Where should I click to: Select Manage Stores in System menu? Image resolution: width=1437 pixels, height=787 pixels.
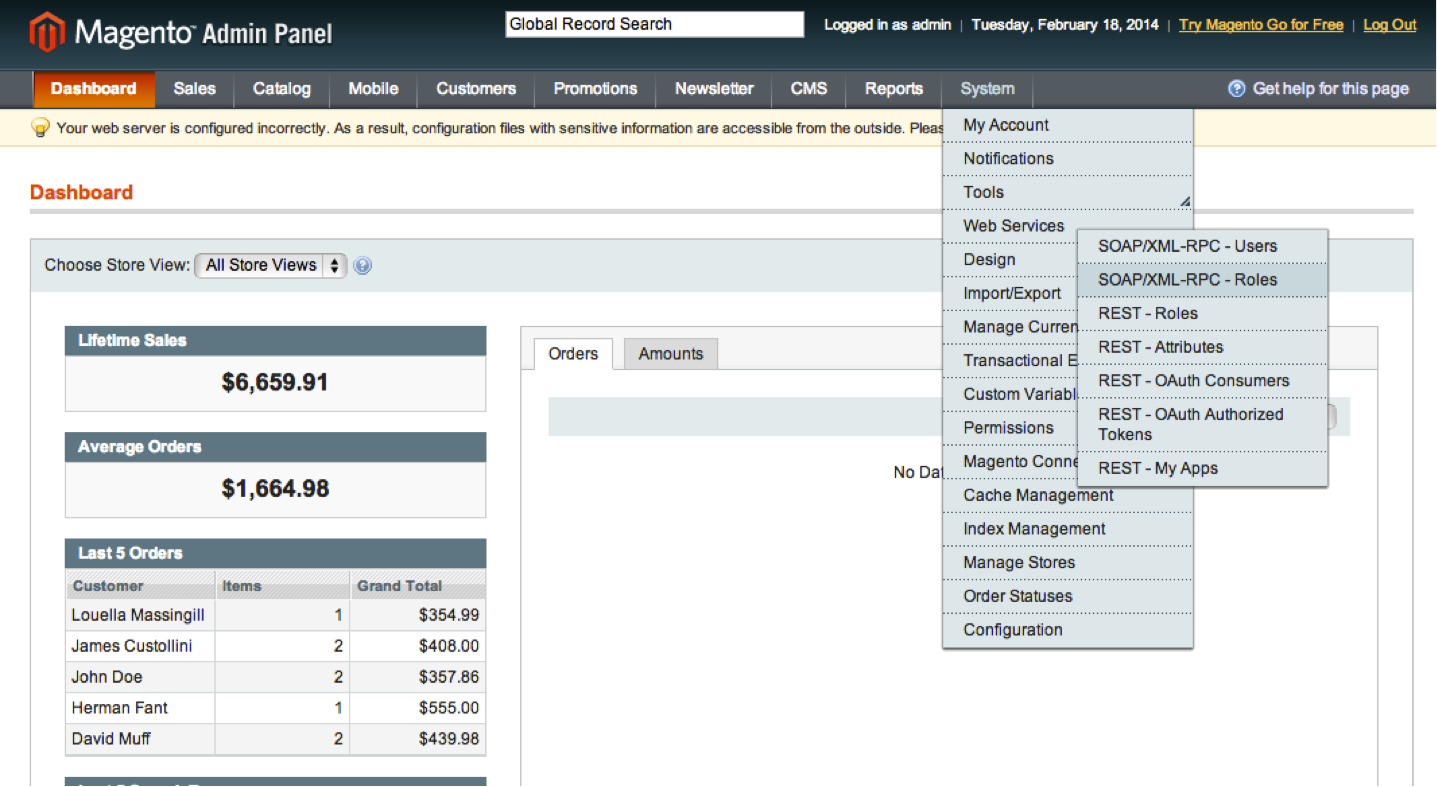coord(1068,563)
